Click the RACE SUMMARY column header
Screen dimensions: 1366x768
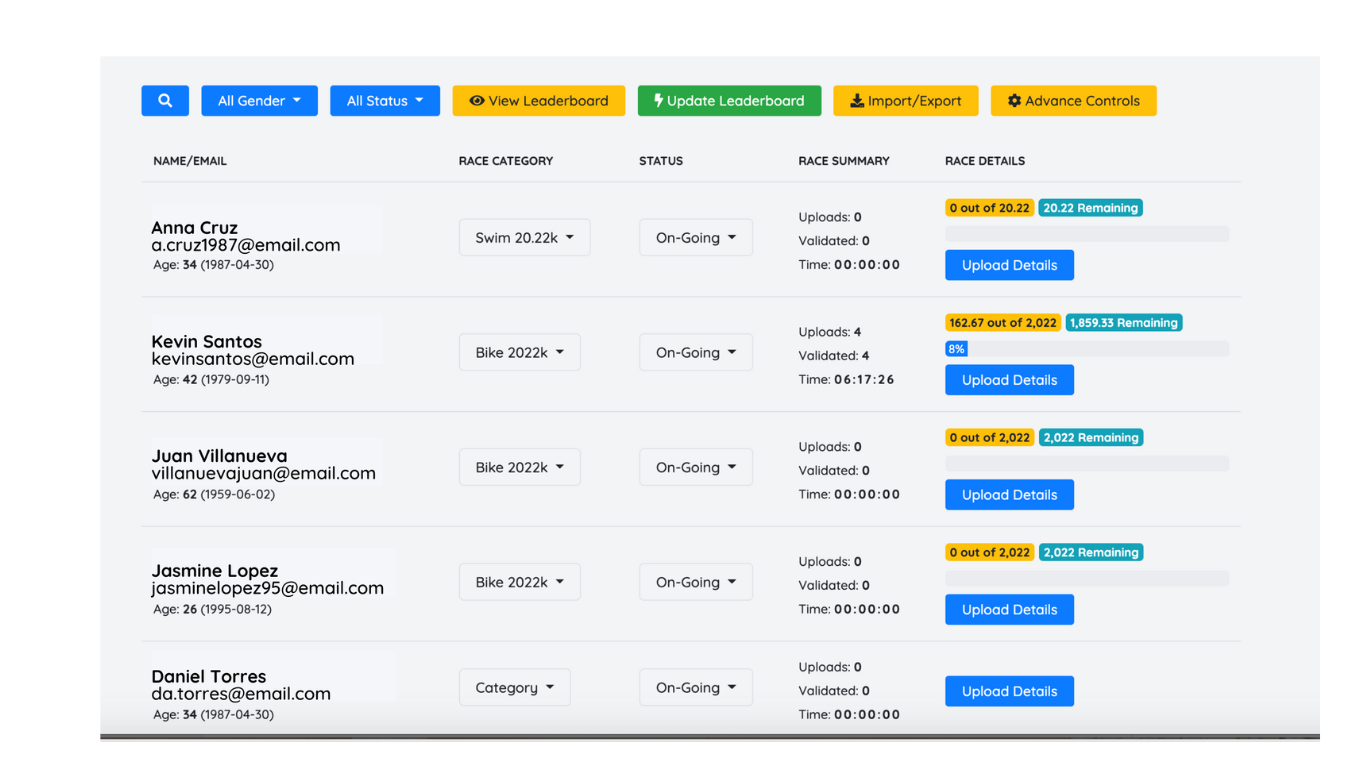844,161
